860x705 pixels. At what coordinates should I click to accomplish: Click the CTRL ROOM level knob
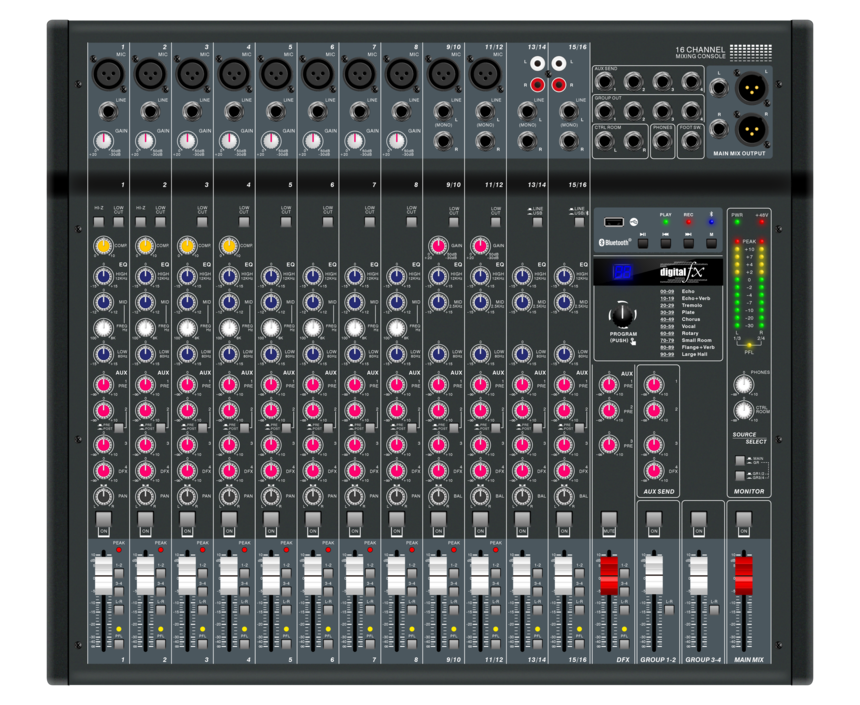point(743,410)
